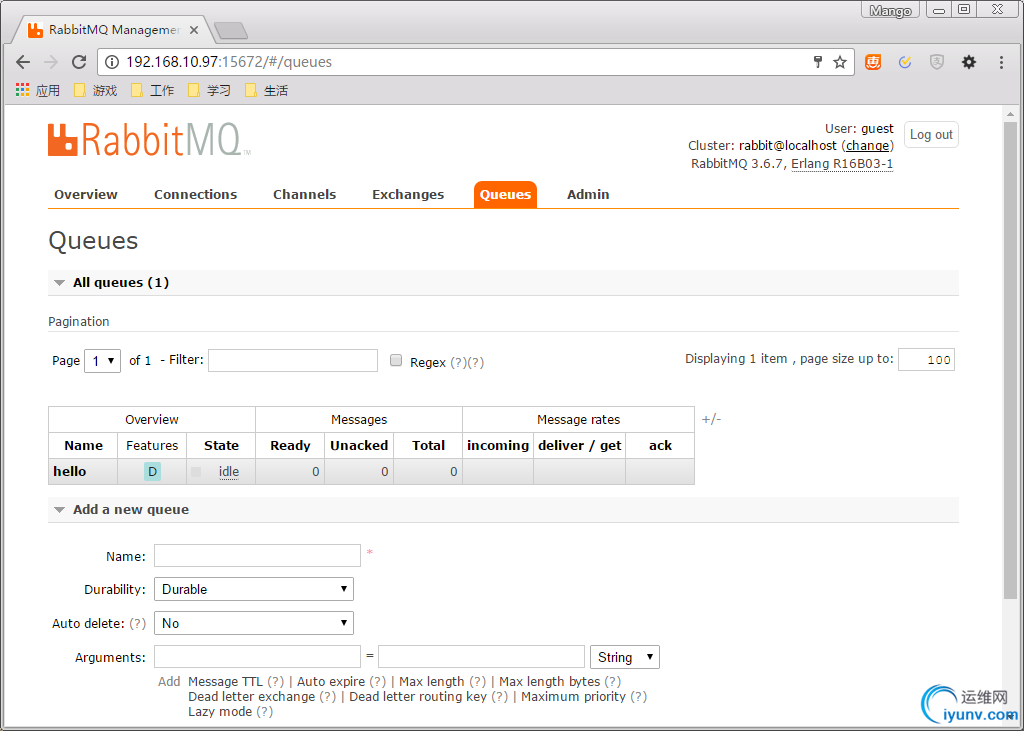
Task: Open the apps grid shortcut
Action: (x=37, y=90)
